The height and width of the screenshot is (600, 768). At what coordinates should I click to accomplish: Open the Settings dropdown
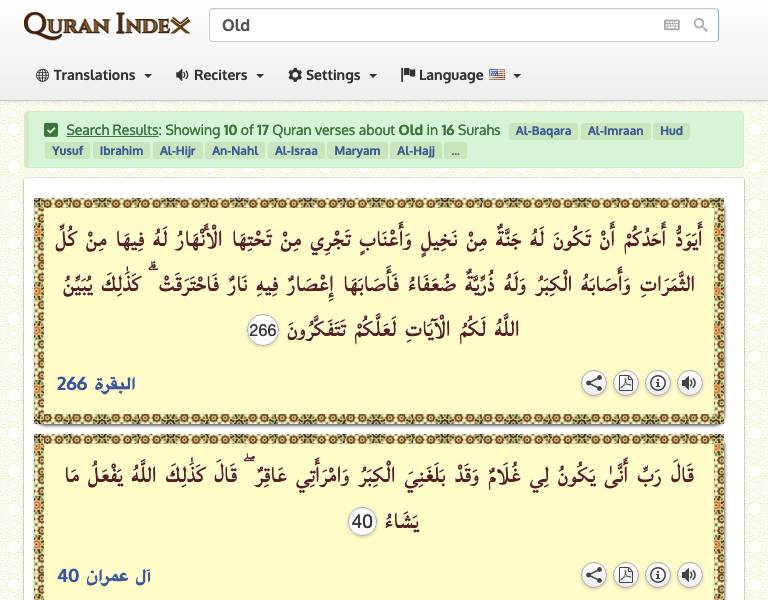[x=333, y=75]
